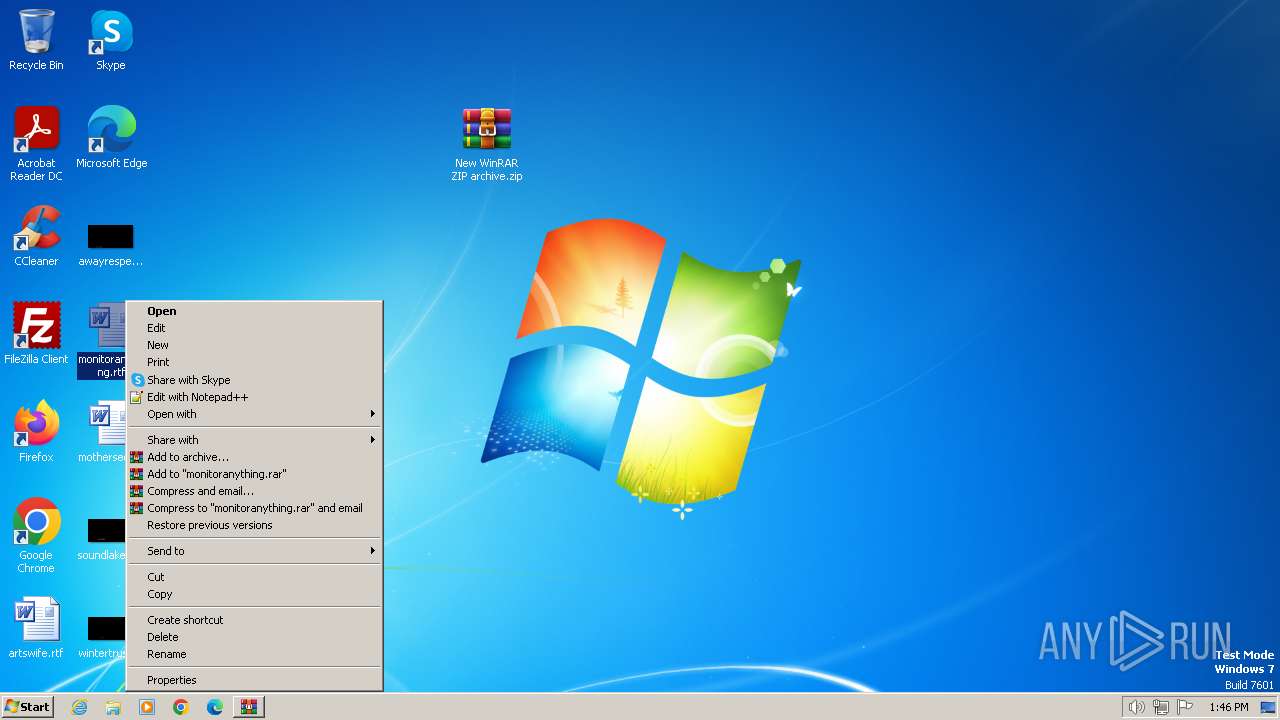Choose Rename in the context menu
1280x720 pixels.
click(255, 654)
